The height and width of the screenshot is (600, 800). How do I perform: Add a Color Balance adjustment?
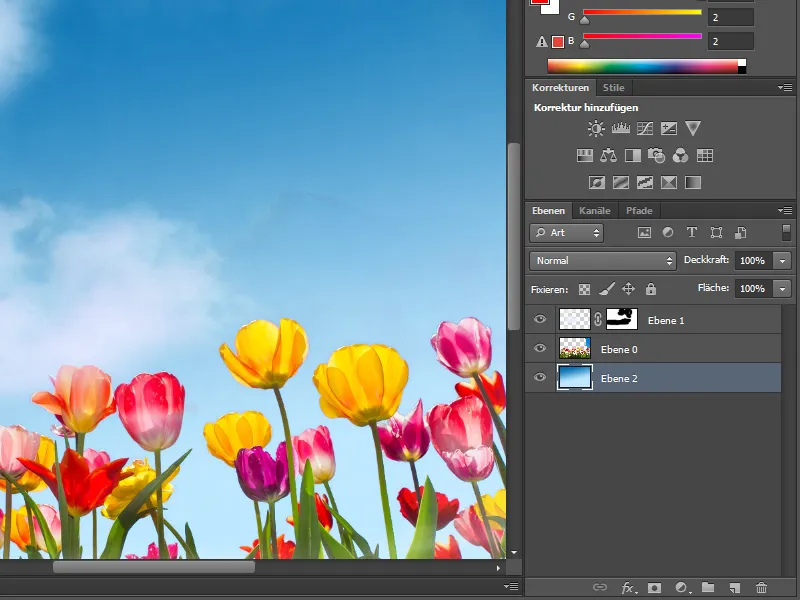click(x=608, y=155)
